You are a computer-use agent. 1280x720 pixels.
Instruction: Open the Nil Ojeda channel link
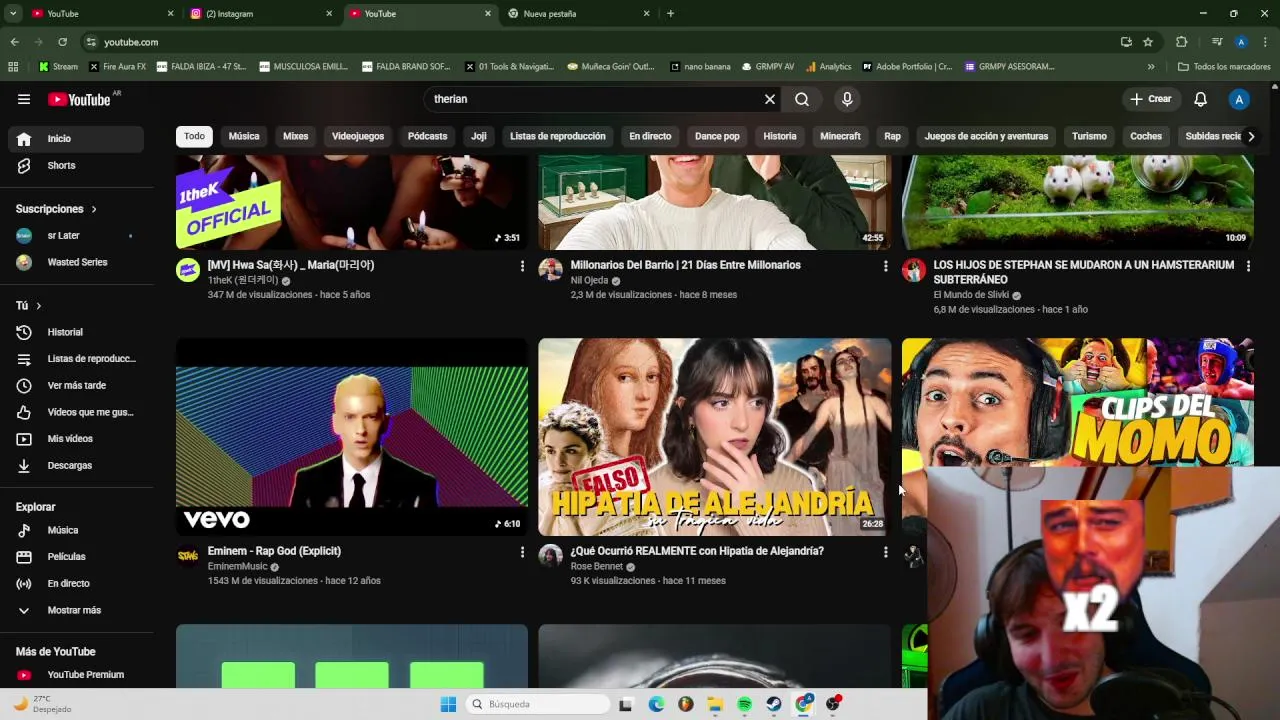point(589,281)
